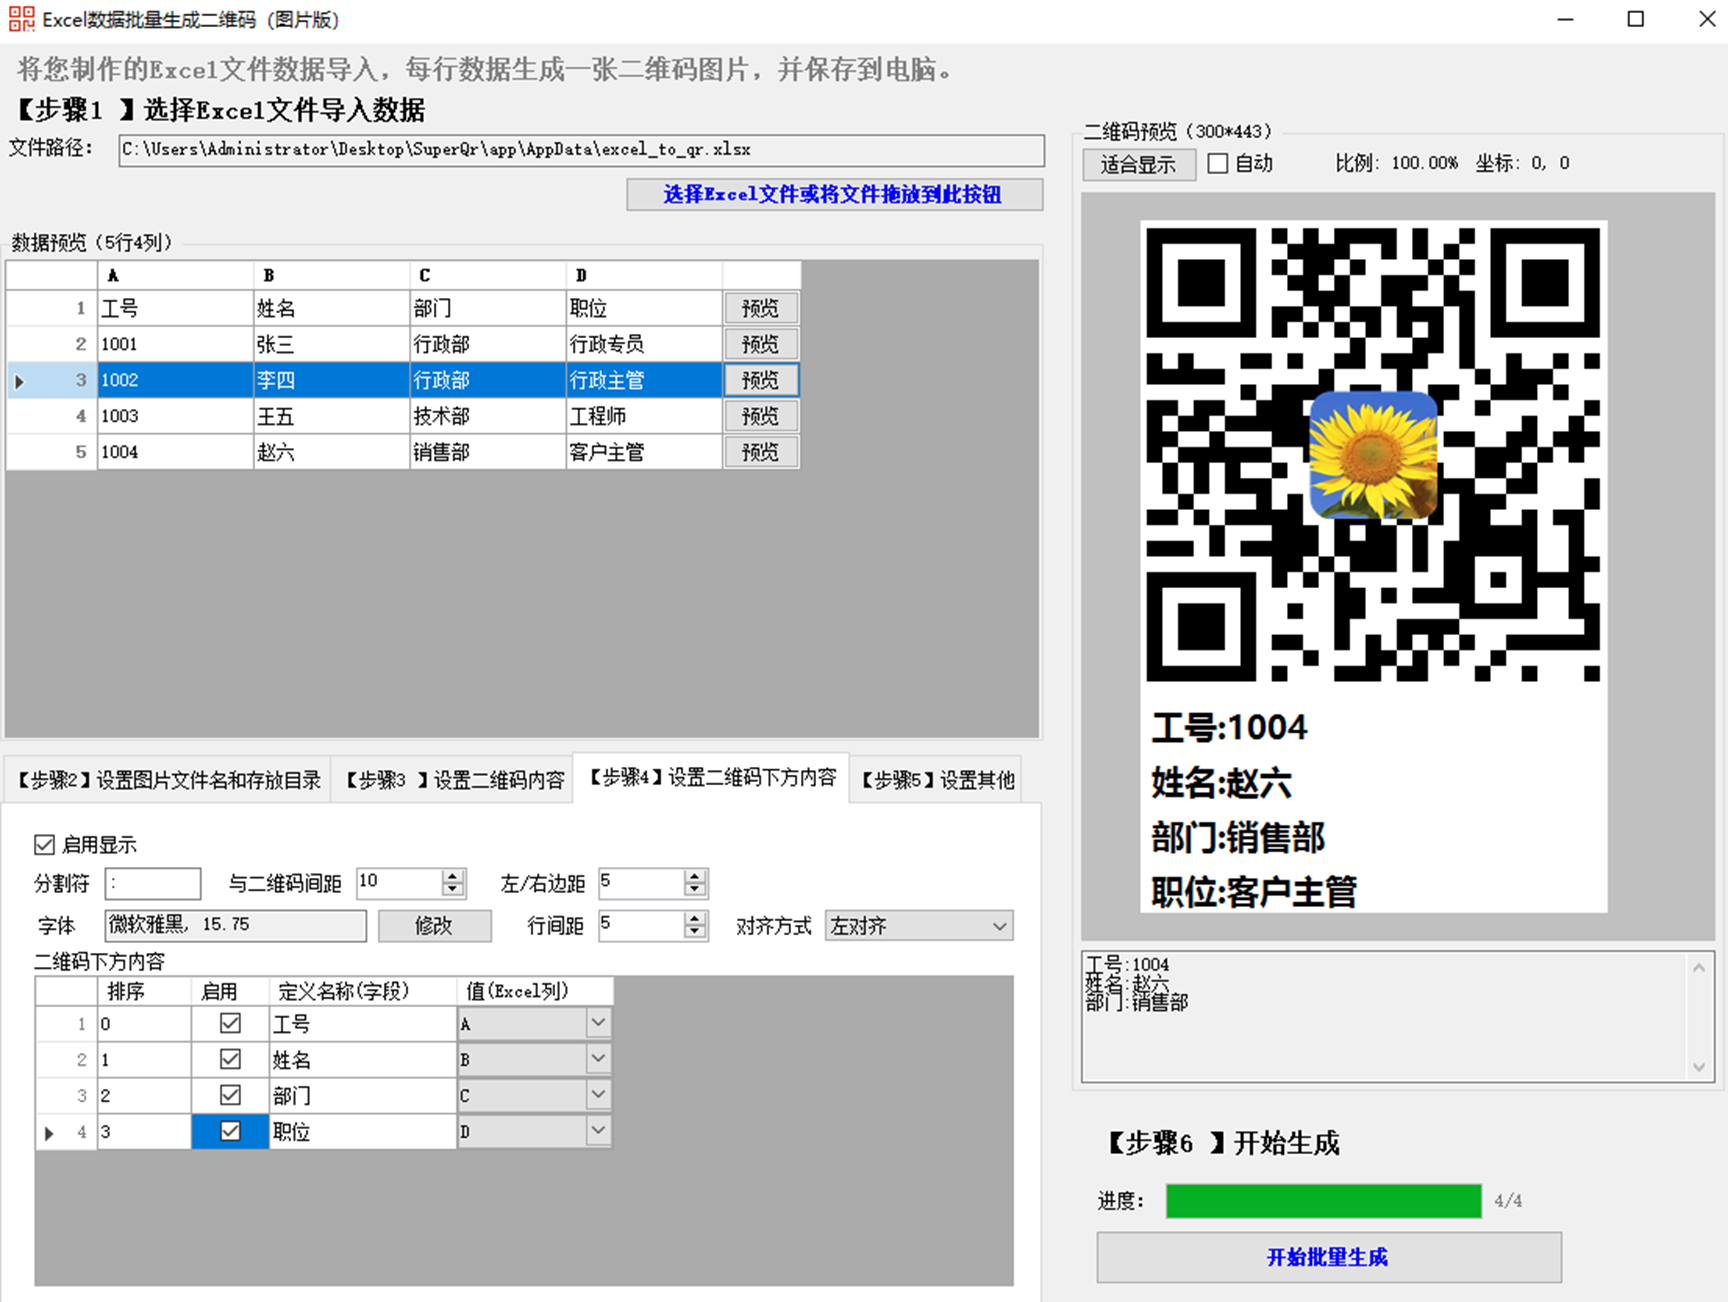Image resolution: width=1728 pixels, height=1302 pixels.
Task: Increase 行间距 value with up arrow
Action: [x=695, y=919]
